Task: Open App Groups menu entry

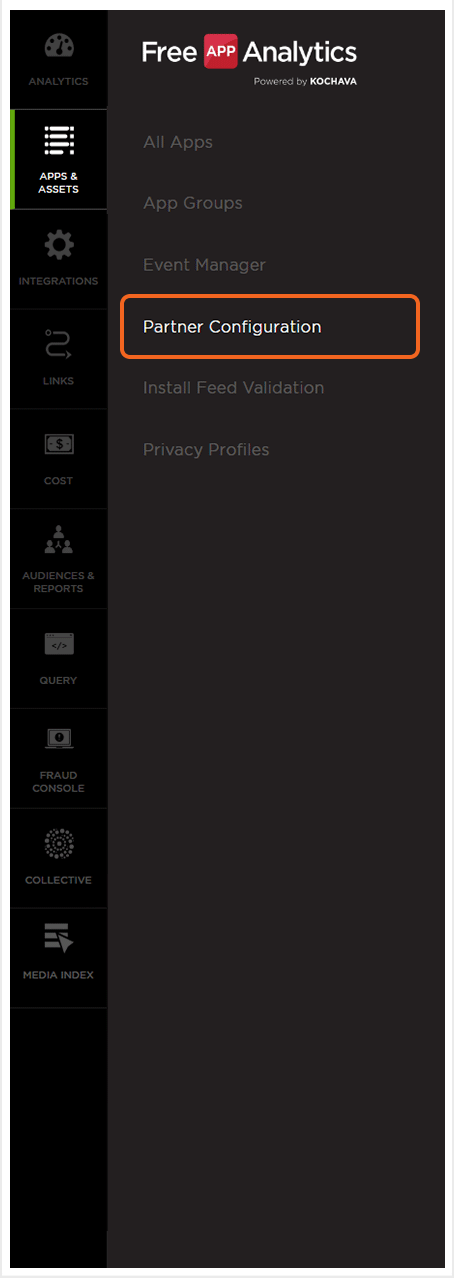Action: pos(193,204)
